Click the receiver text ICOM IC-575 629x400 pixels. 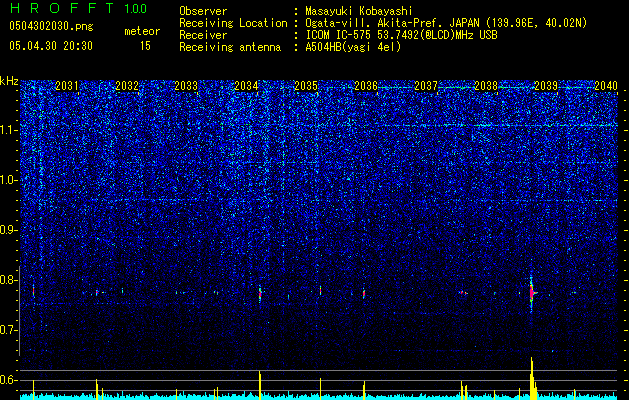(338, 35)
